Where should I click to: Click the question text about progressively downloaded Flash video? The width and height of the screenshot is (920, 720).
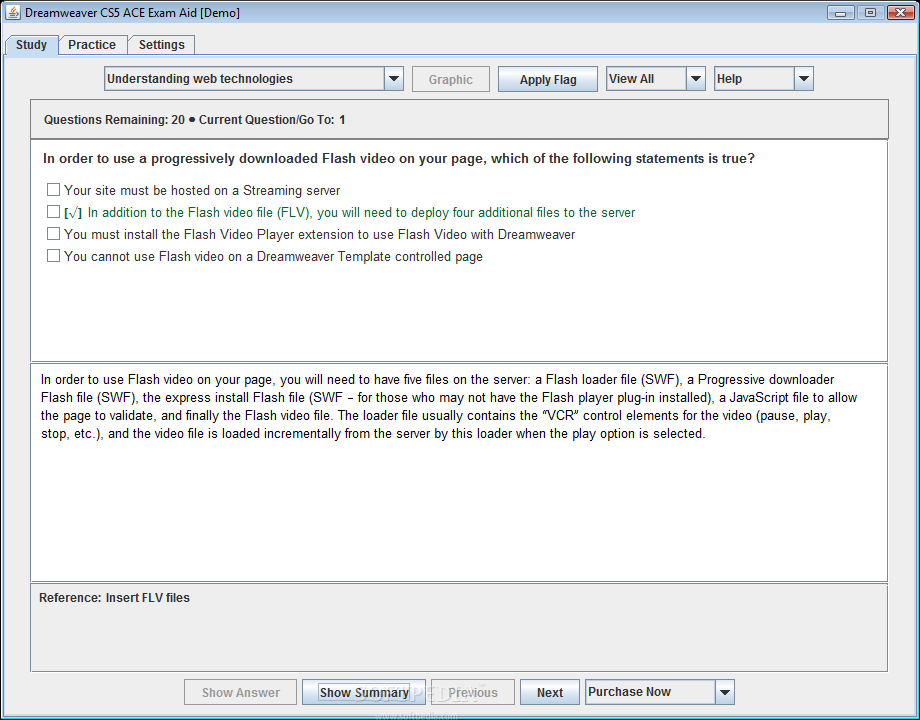[x=398, y=158]
